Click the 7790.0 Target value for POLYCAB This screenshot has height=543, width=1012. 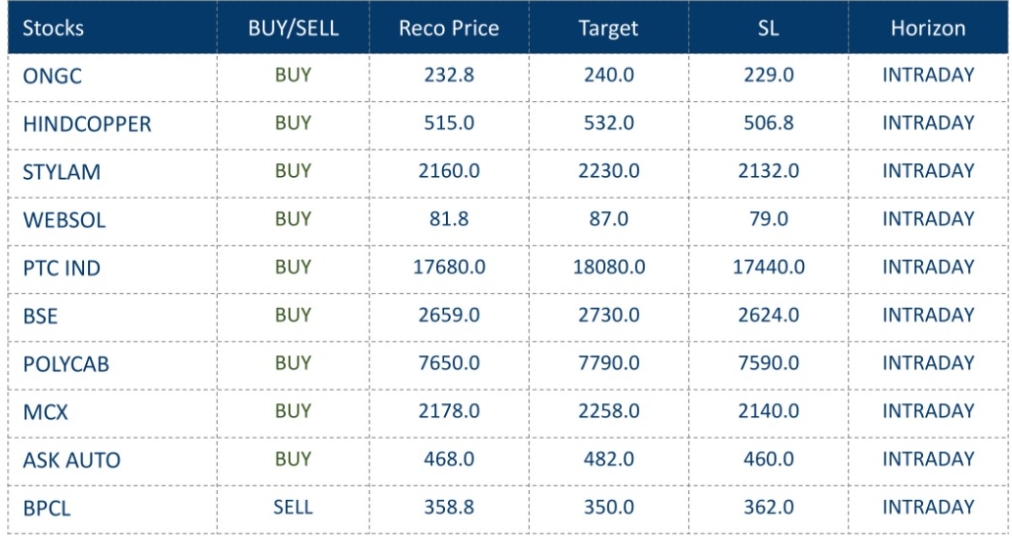(608, 363)
